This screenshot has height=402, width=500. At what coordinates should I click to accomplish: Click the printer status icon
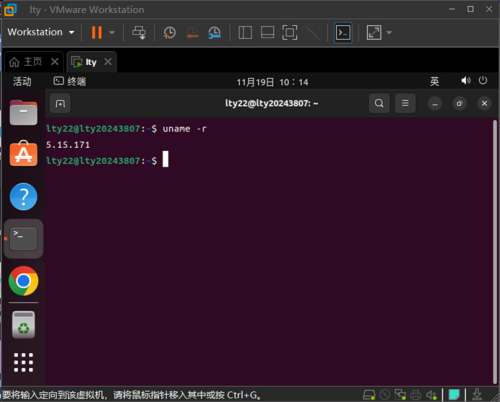[415, 395]
